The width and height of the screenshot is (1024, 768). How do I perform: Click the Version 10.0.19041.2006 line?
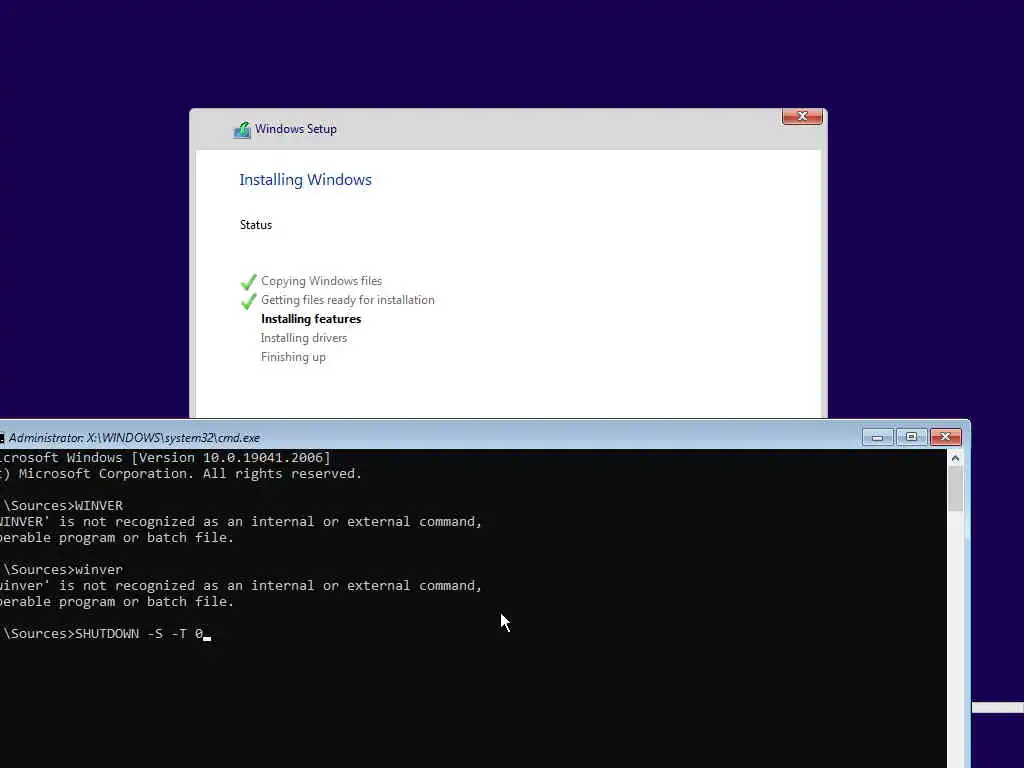(x=165, y=457)
